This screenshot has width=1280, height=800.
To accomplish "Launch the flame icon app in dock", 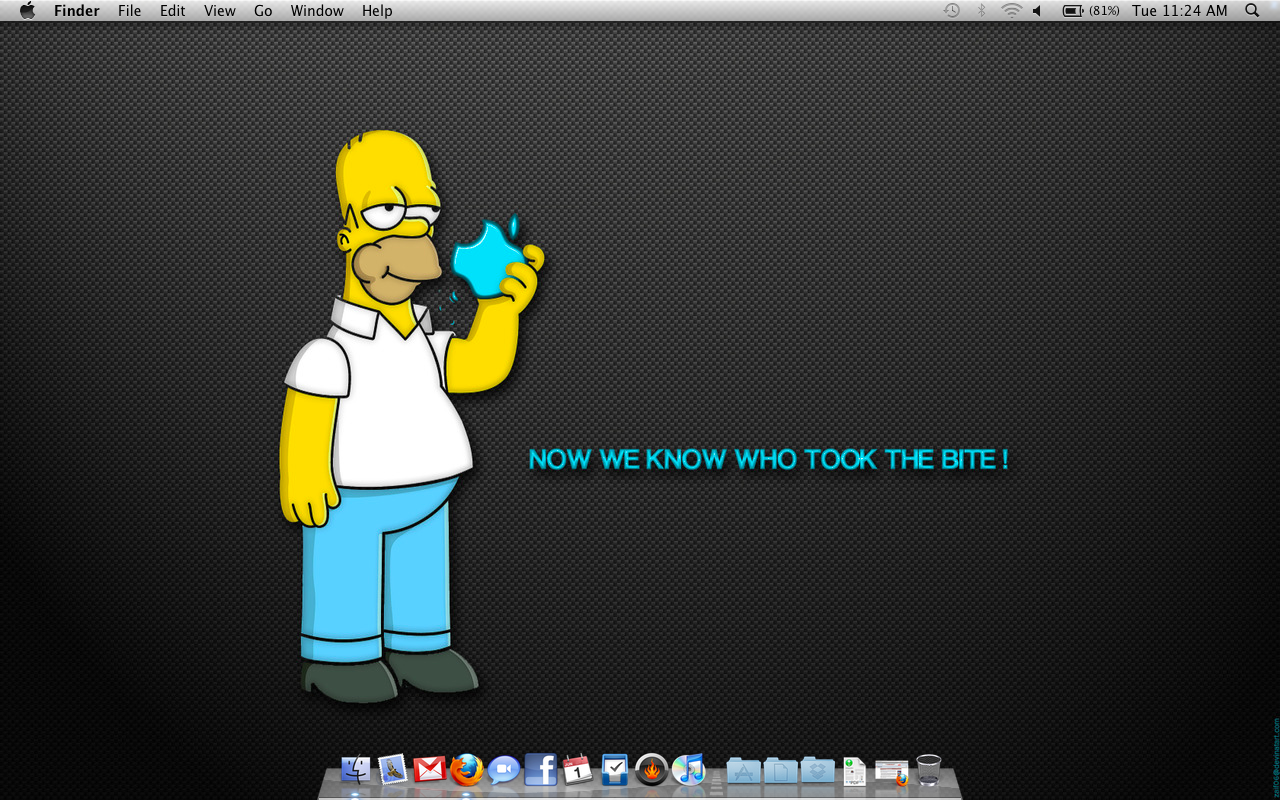I will (x=652, y=770).
